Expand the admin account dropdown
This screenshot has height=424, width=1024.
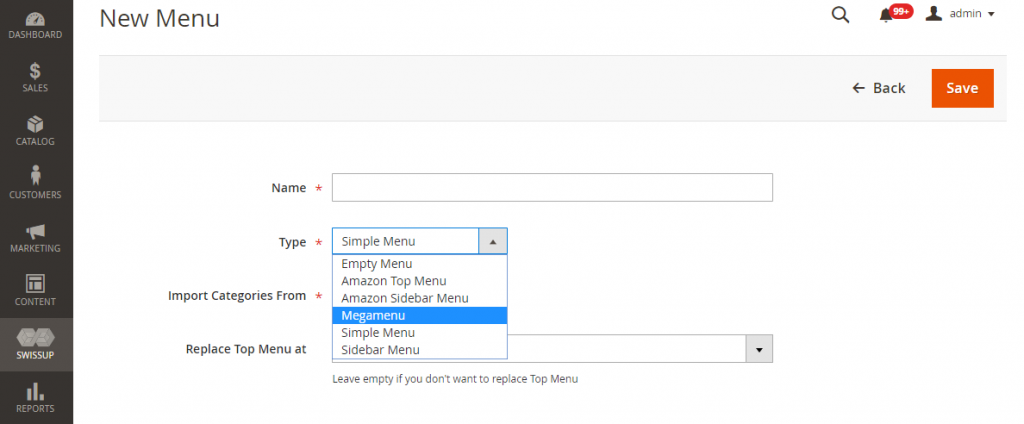click(961, 14)
